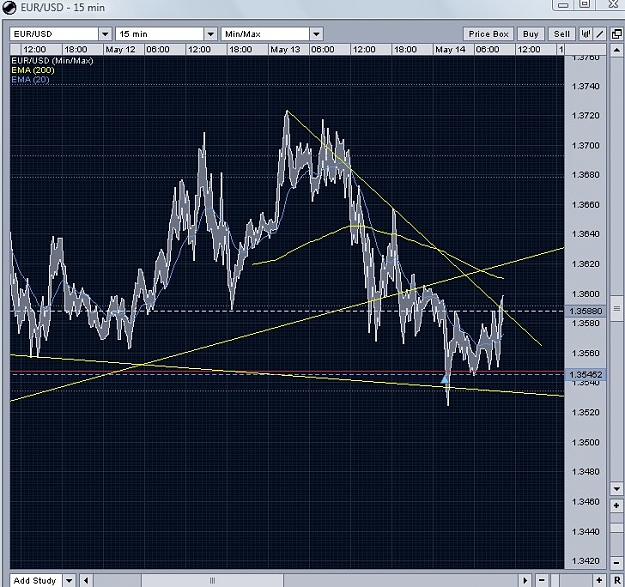Viewport: 625px width, 587px height.
Task: Click the horizontal scrollbar right arrow
Action: pyautogui.click(x=525, y=580)
